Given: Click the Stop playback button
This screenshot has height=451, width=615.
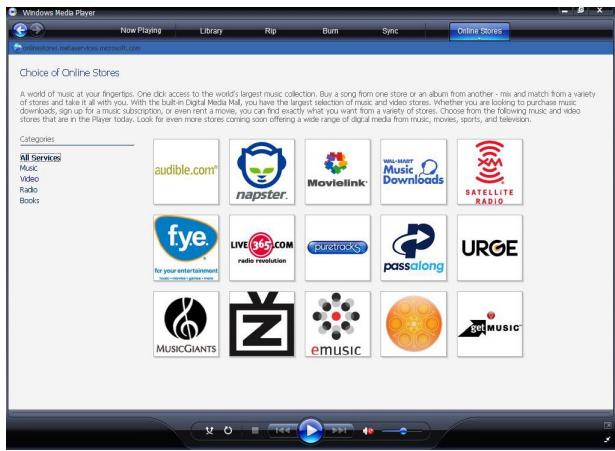Looking at the screenshot, I should [255, 431].
